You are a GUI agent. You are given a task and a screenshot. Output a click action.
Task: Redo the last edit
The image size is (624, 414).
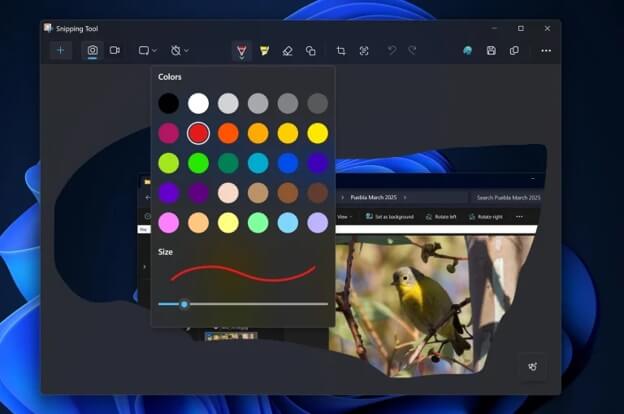pos(412,50)
